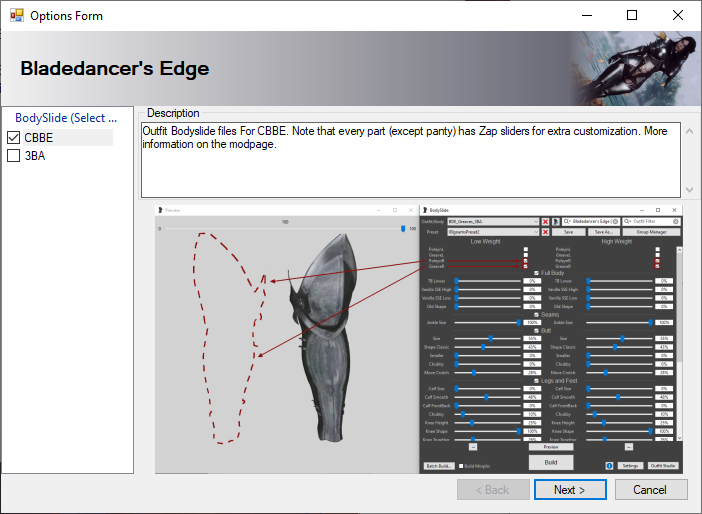Click the description box scroll up arrow

click(x=689, y=132)
